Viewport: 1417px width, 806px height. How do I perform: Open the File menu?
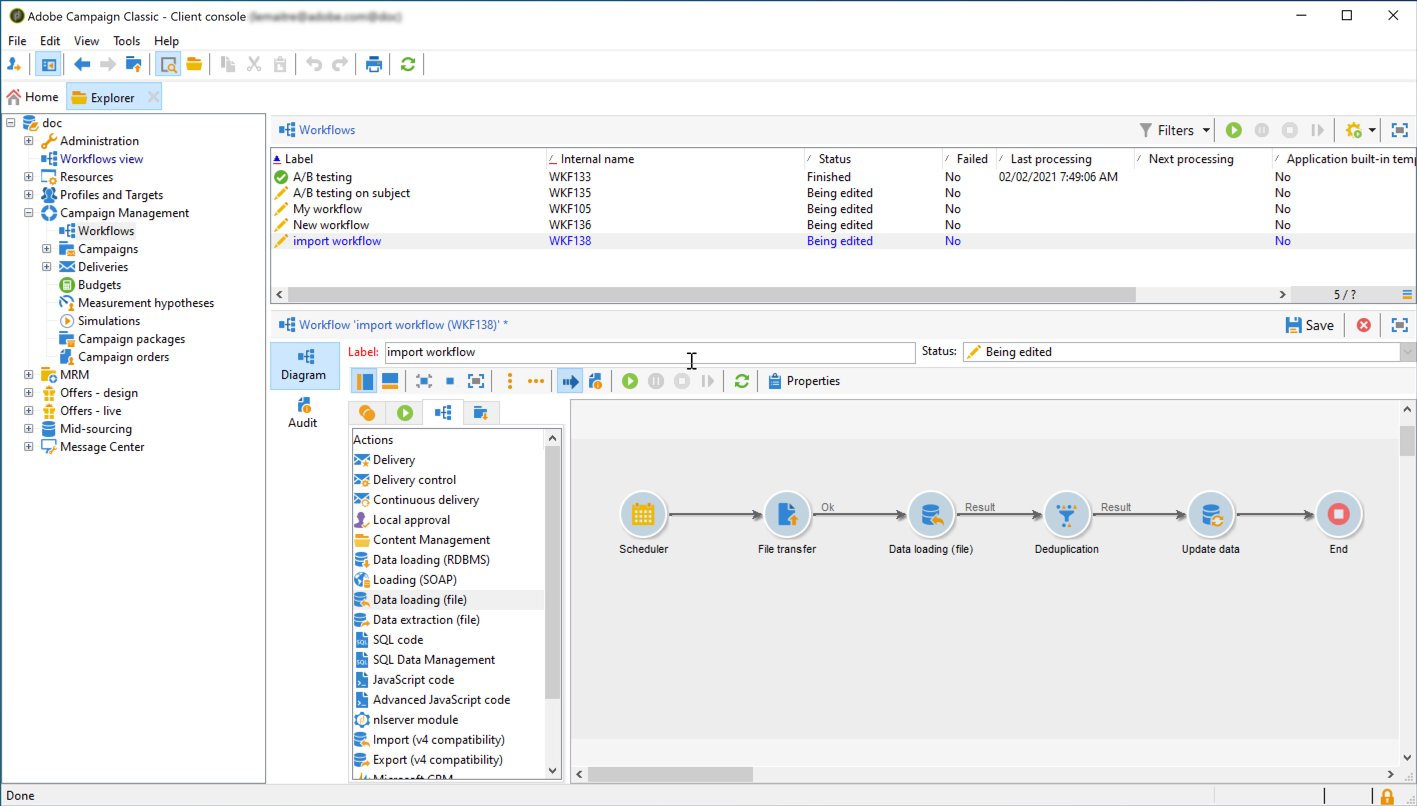coord(18,41)
